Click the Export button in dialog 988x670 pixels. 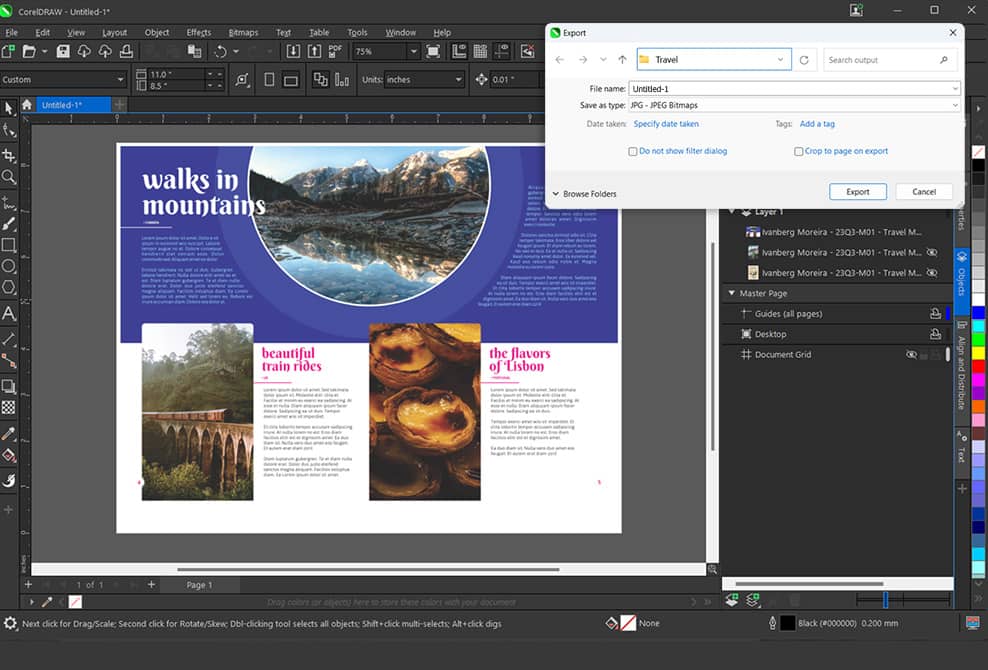[857, 192]
